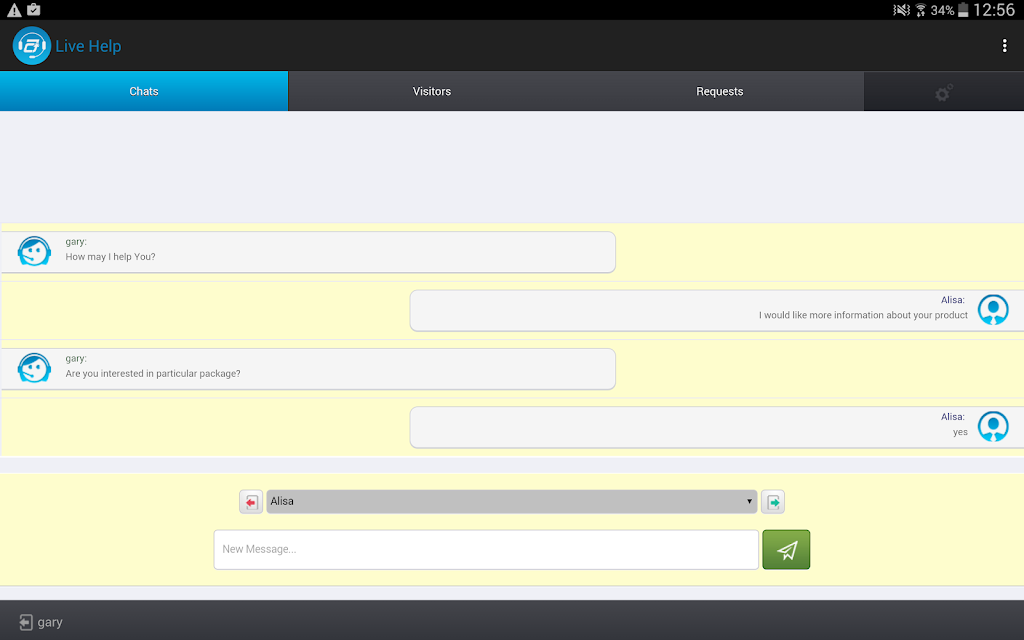Tap the Wi-Fi status icon
The image size is (1024, 640).
point(921,10)
